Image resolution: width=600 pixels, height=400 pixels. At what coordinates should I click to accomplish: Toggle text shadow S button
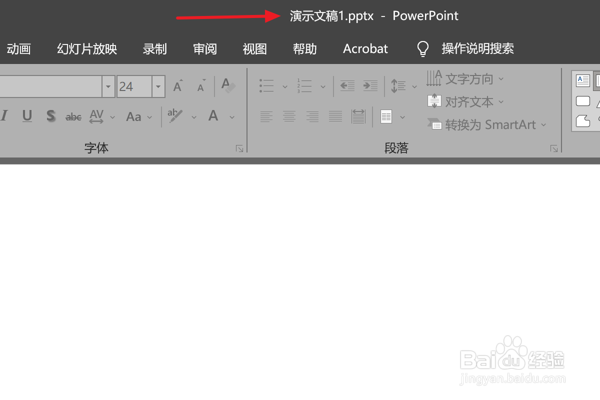coord(51,116)
